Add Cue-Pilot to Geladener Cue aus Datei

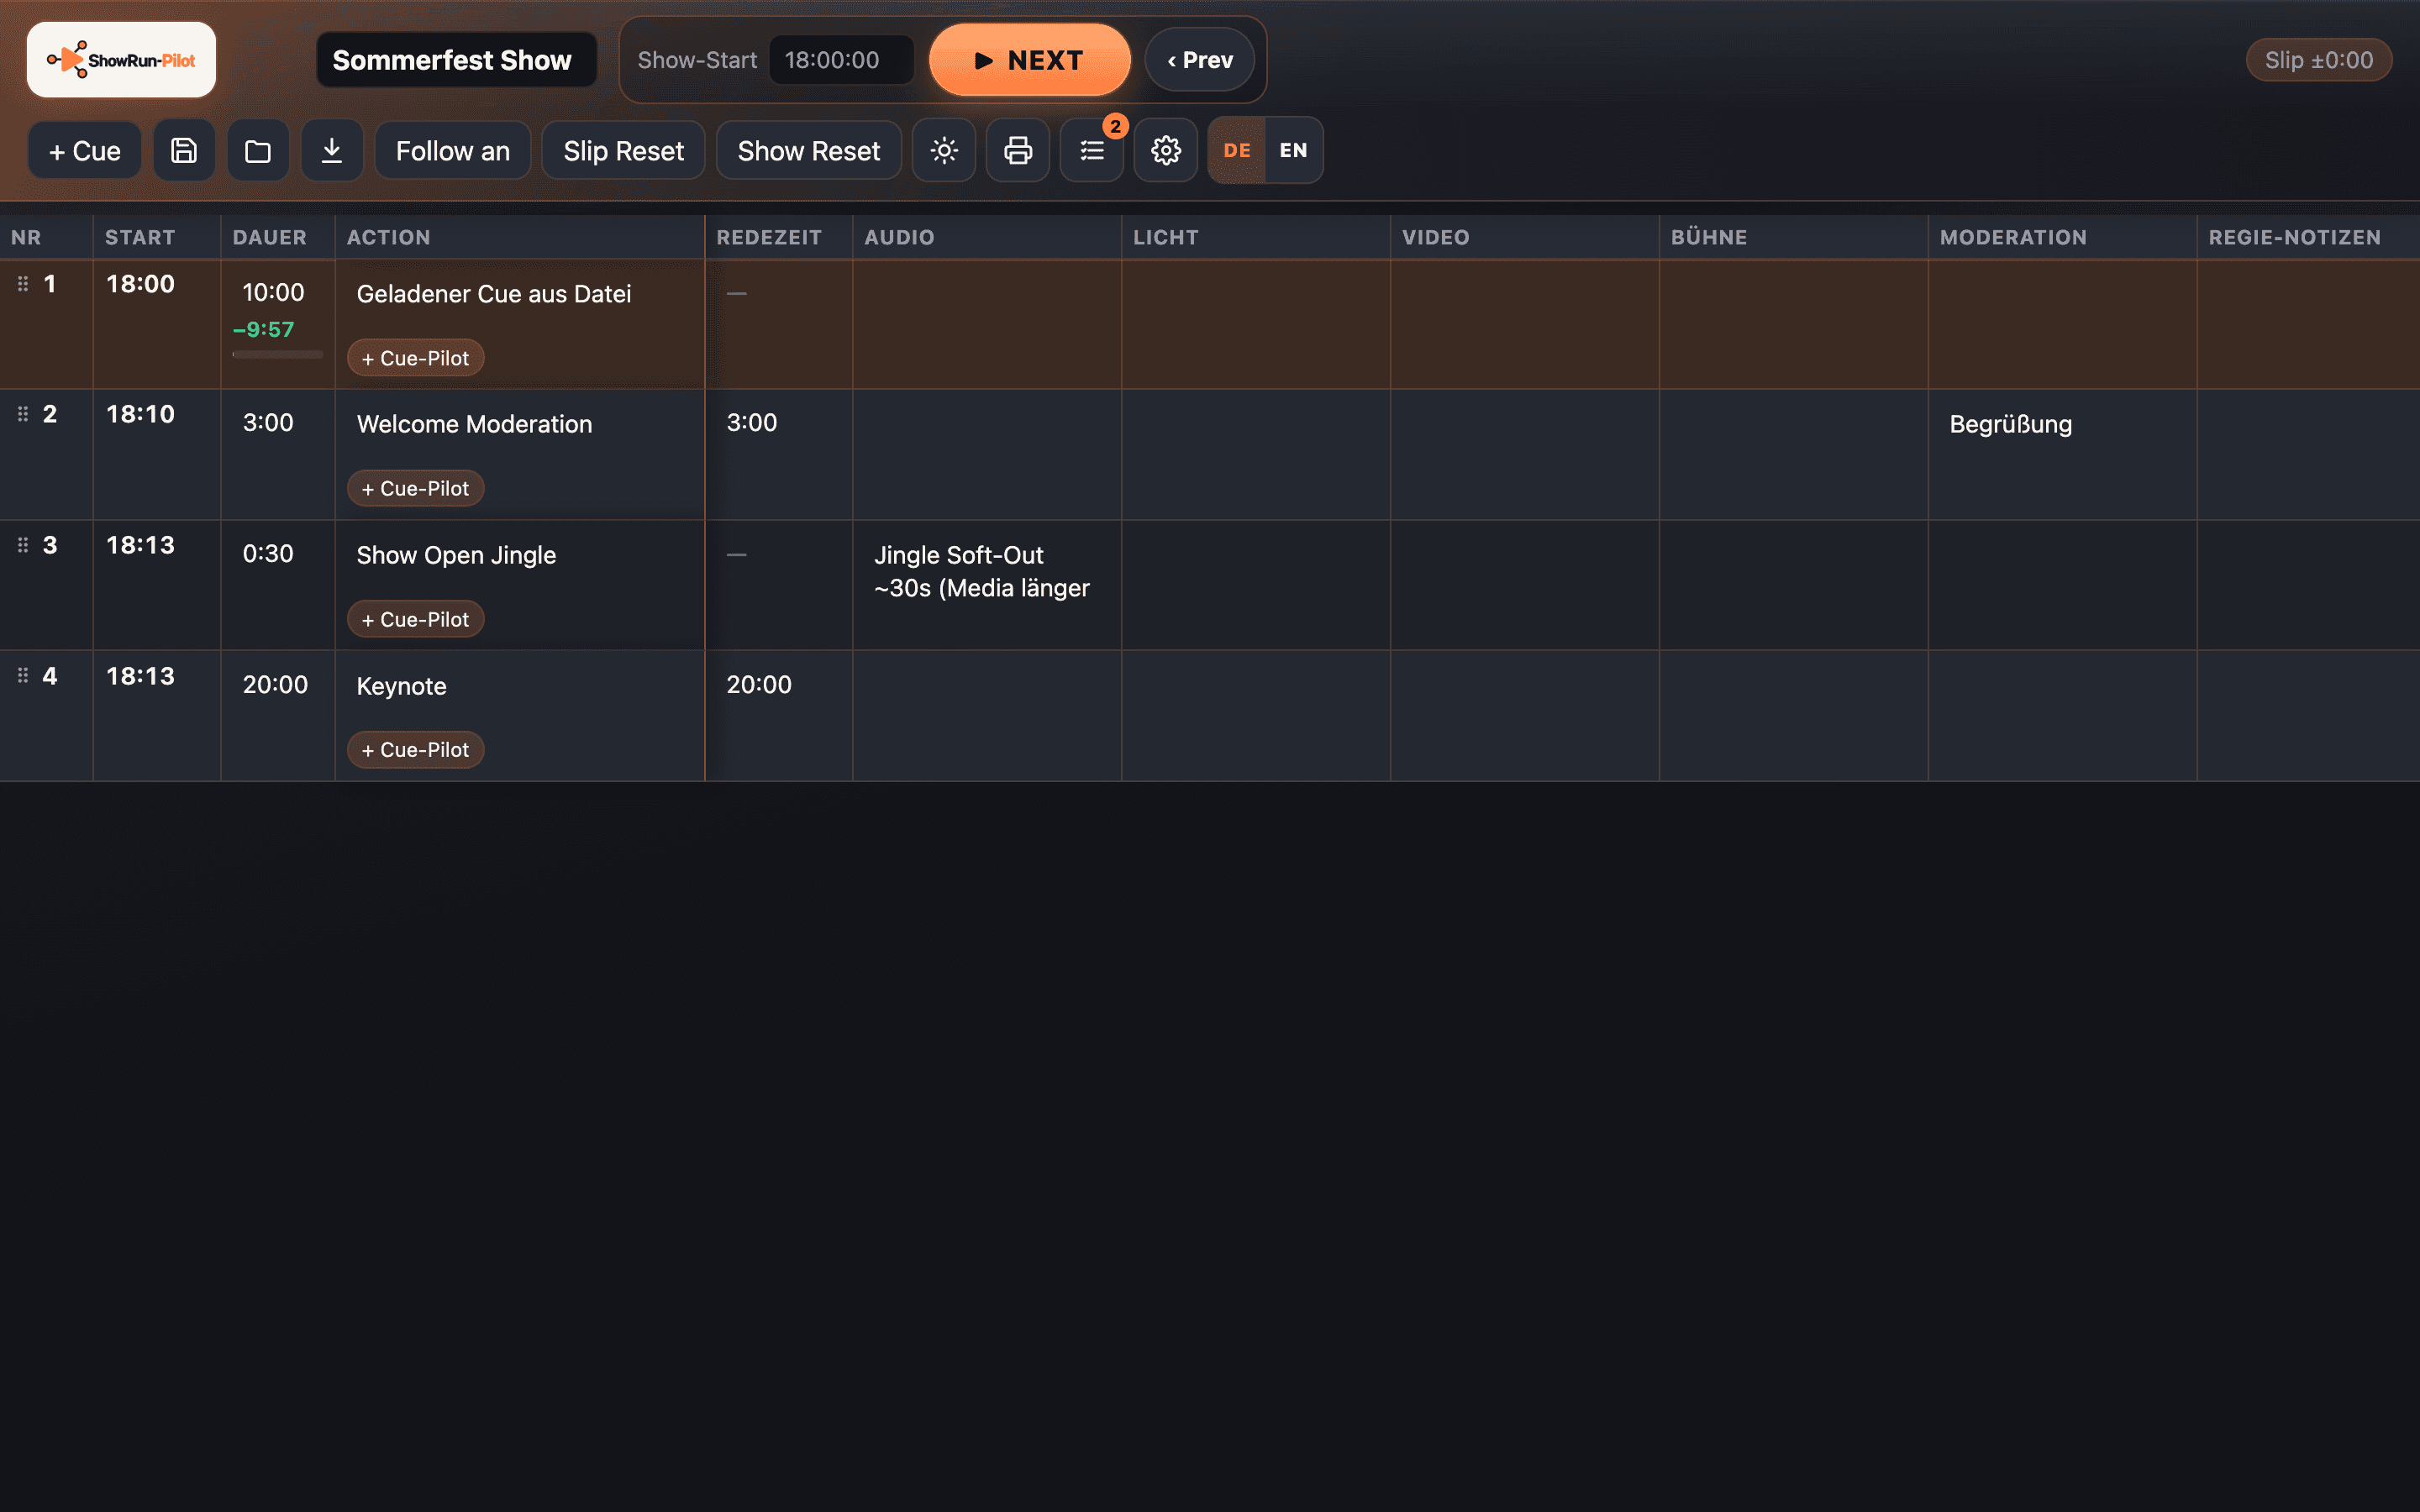tap(416, 358)
